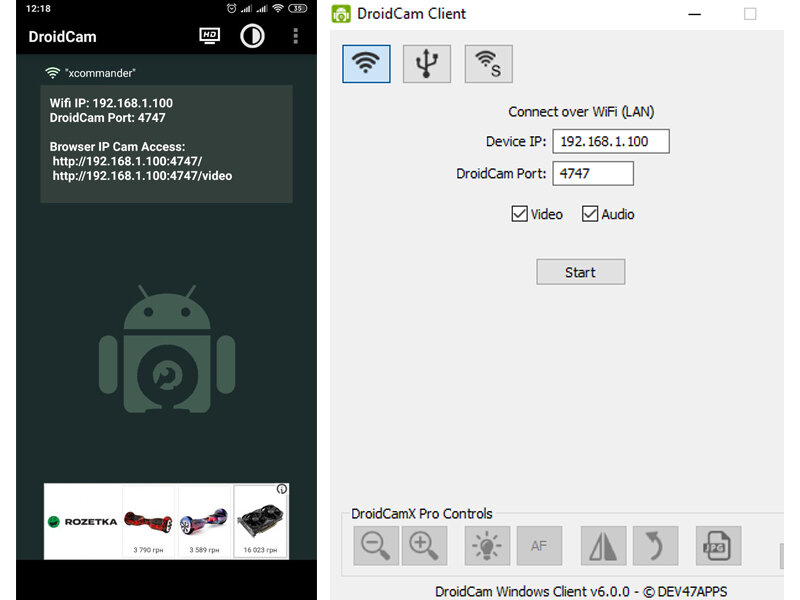This screenshot has height=600, width=800.
Task: Click the zoom out Pro control
Action: [376, 545]
